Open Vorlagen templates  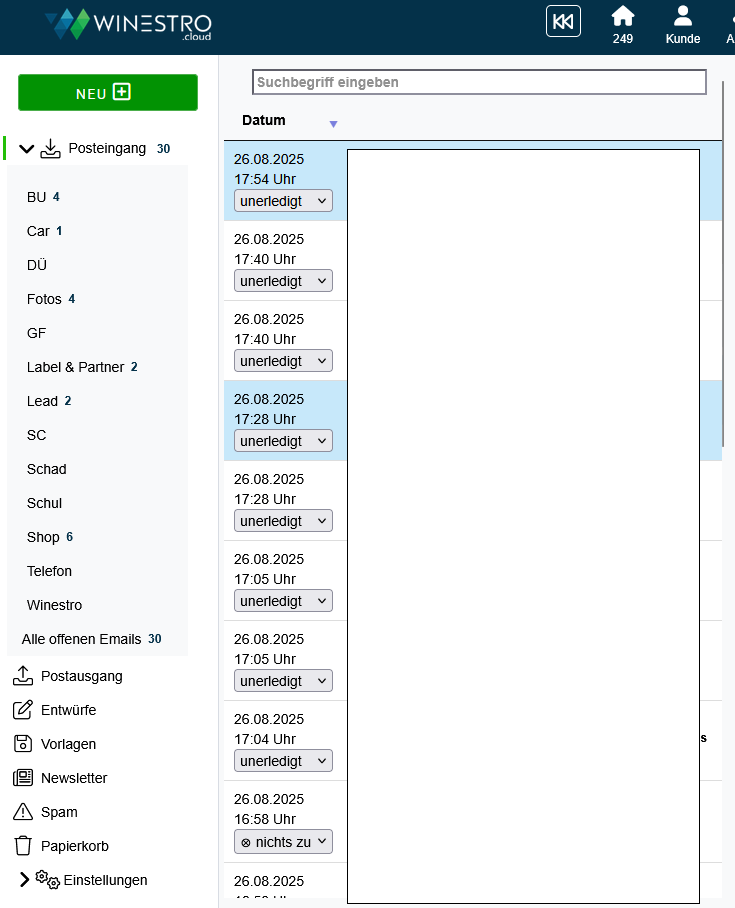click(x=68, y=744)
